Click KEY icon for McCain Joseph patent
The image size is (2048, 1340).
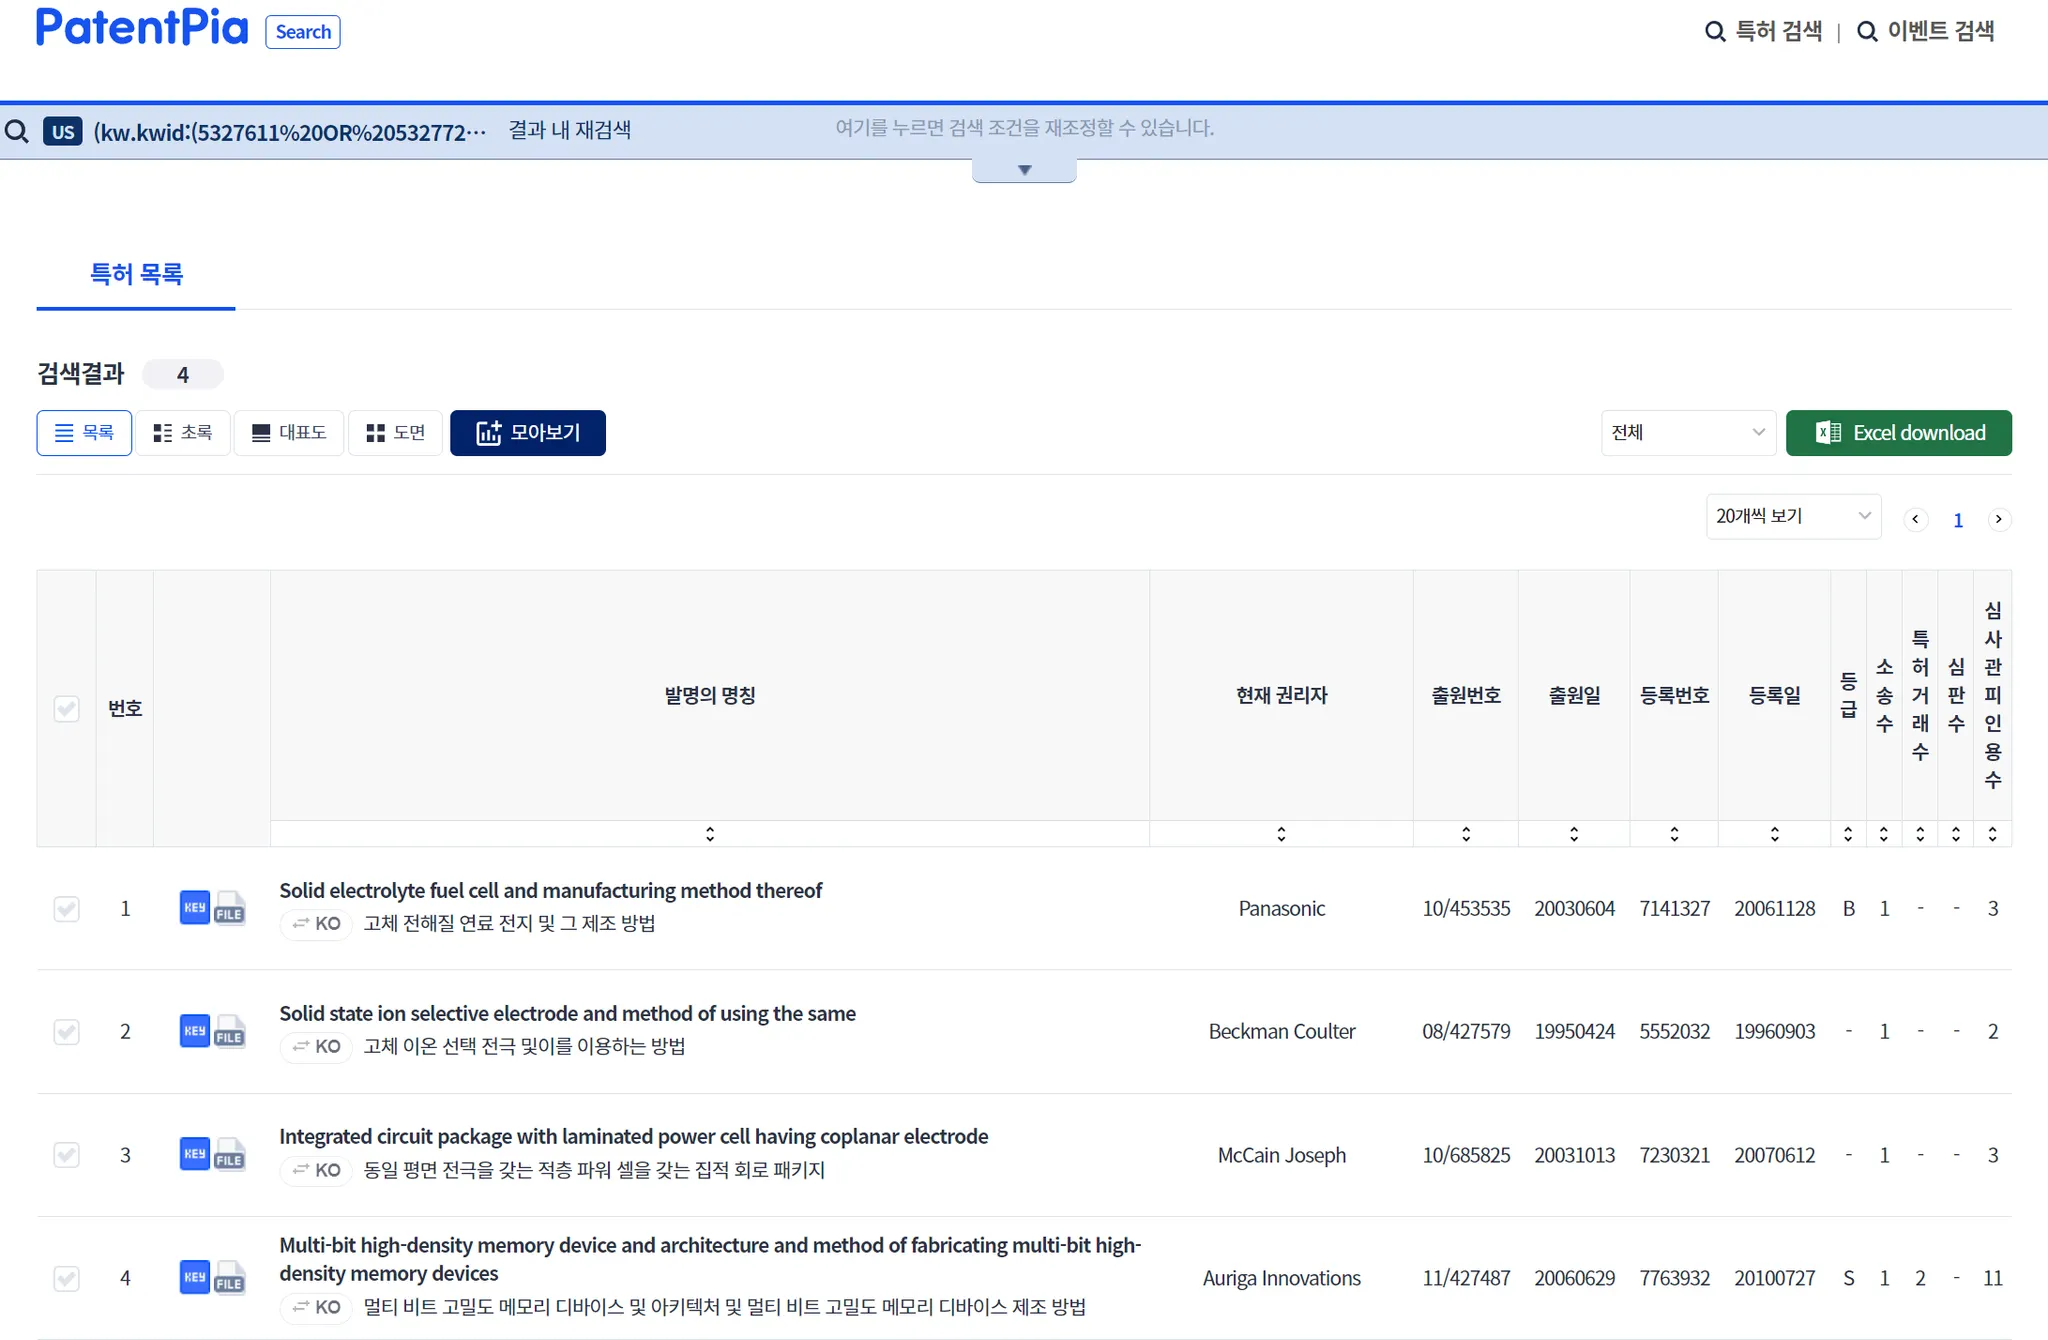coord(194,1154)
